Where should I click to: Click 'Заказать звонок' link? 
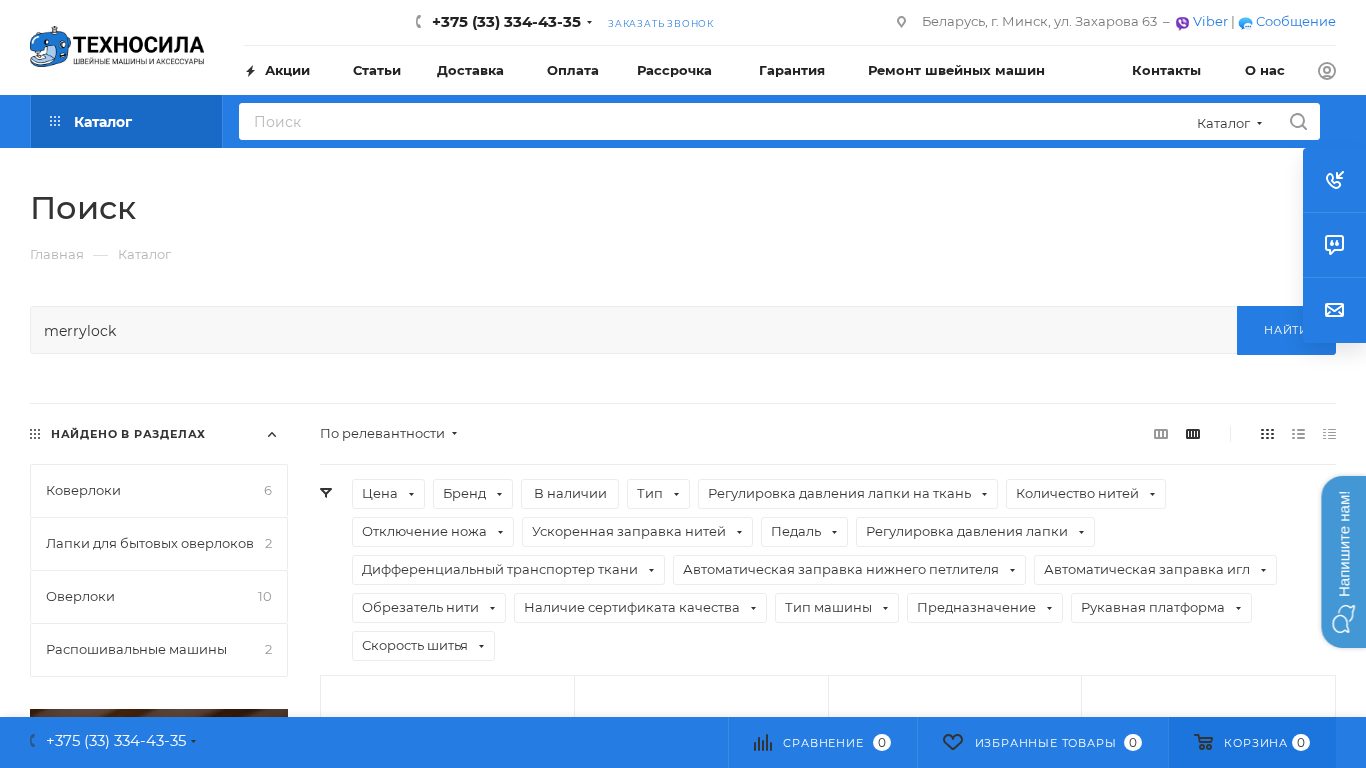click(x=661, y=23)
